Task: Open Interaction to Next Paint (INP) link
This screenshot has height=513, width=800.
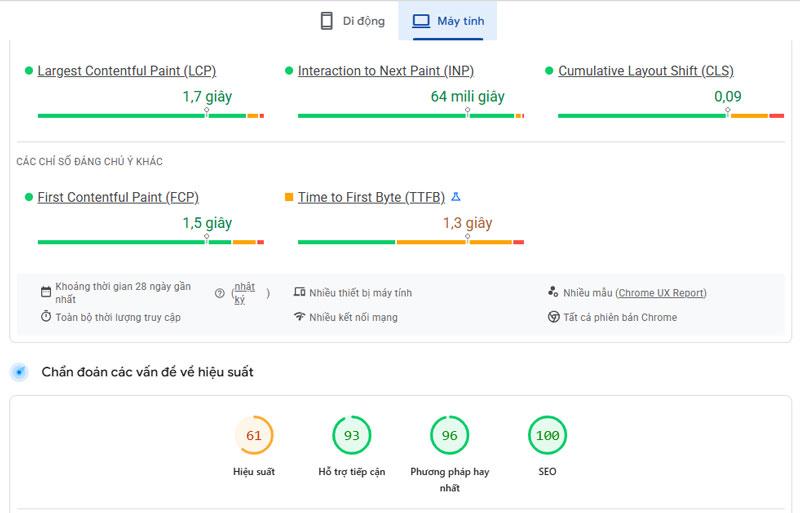Action: (386, 70)
